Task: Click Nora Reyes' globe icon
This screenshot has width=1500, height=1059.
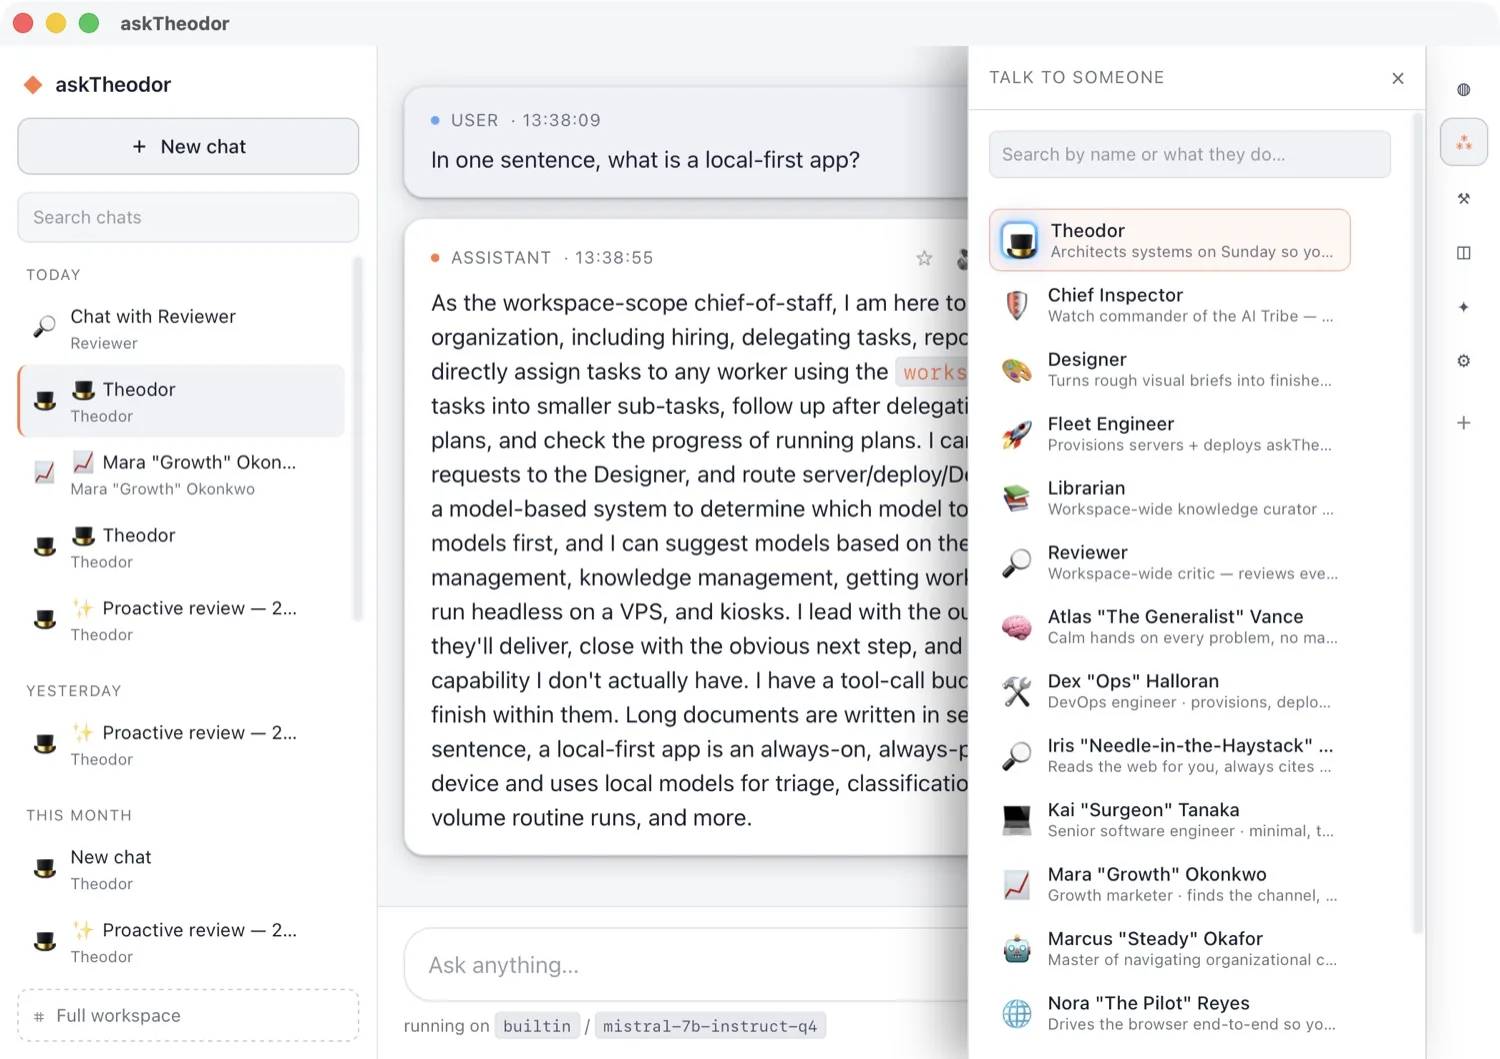Action: (x=1017, y=1013)
